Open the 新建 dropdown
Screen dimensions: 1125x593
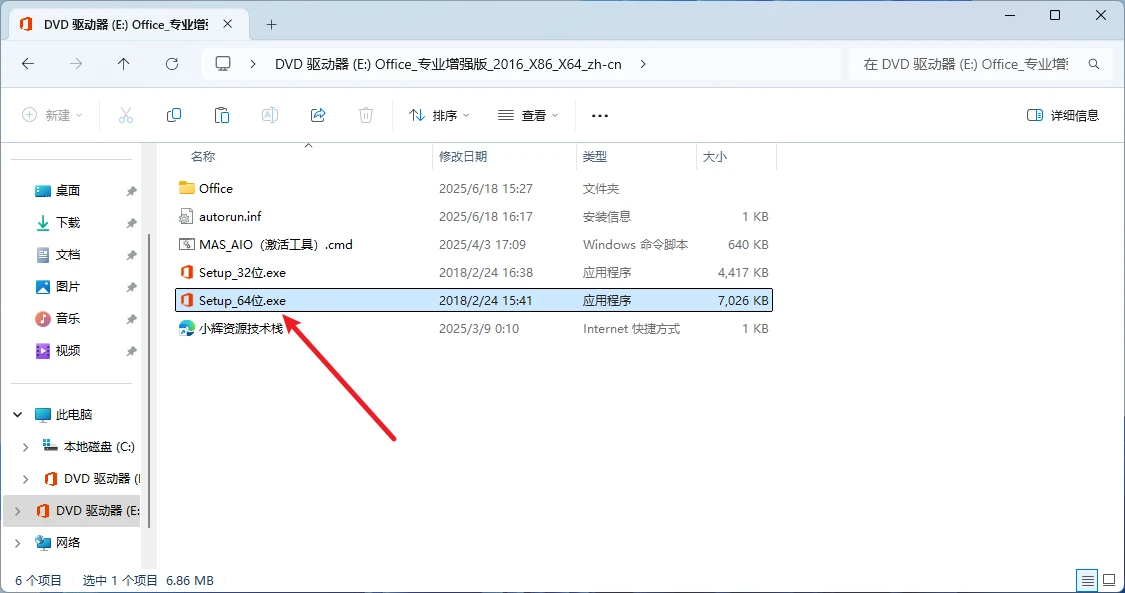[x=52, y=115]
